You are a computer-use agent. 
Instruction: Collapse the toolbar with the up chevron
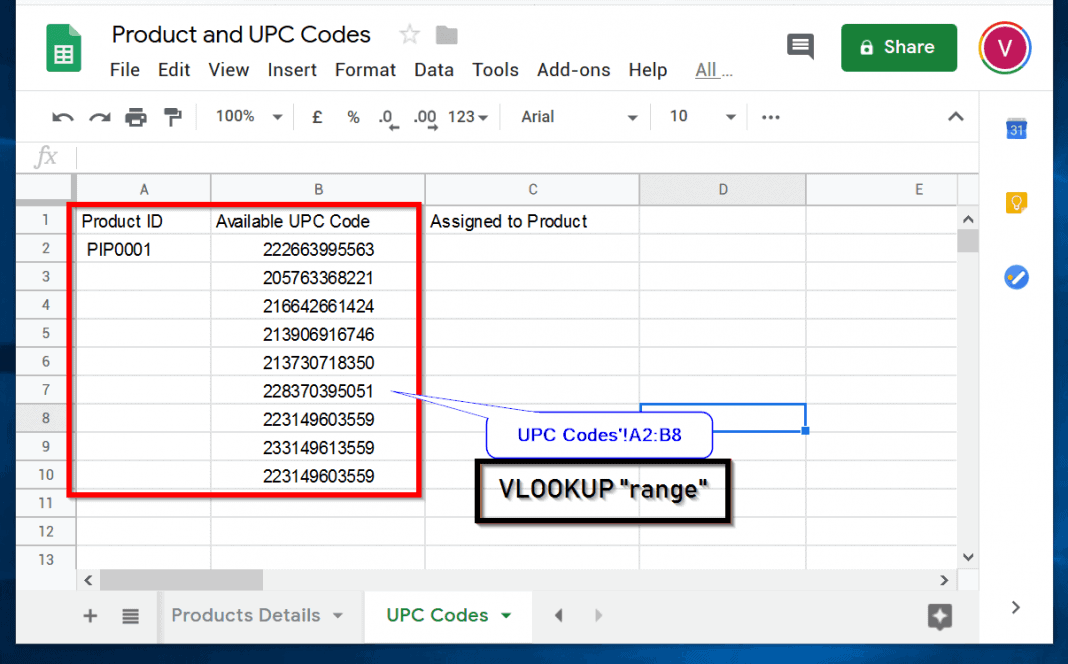point(956,116)
